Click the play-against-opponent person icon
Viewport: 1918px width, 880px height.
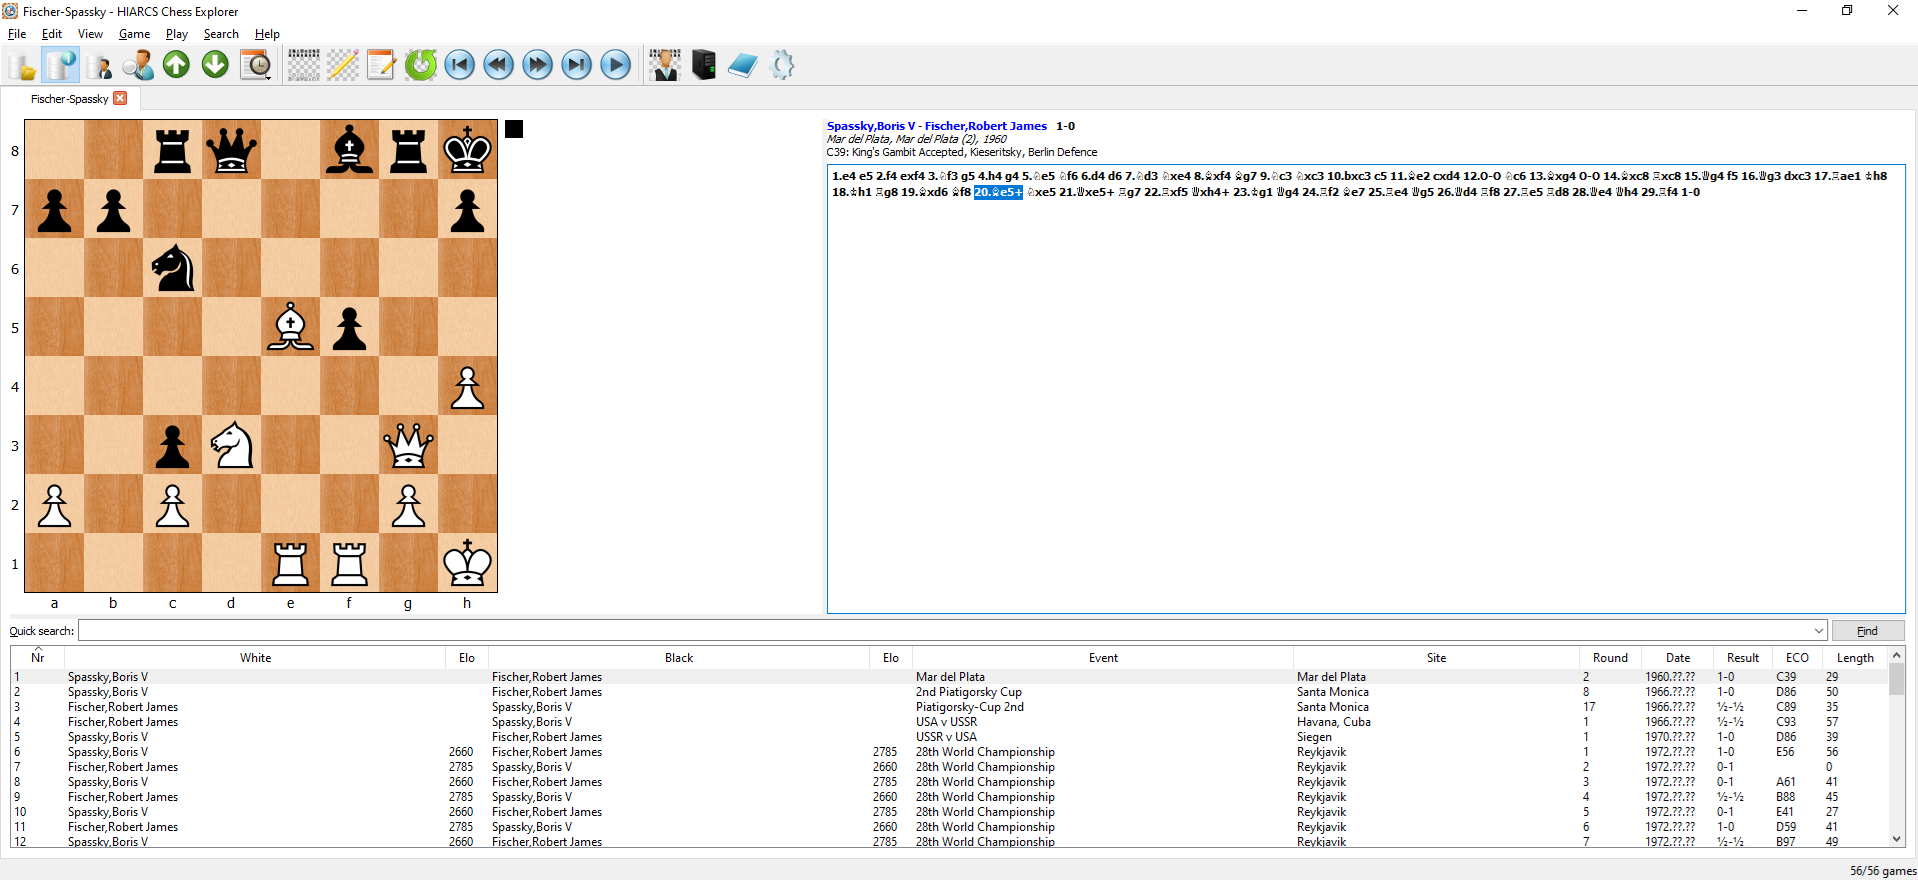(x=665, y=66)
